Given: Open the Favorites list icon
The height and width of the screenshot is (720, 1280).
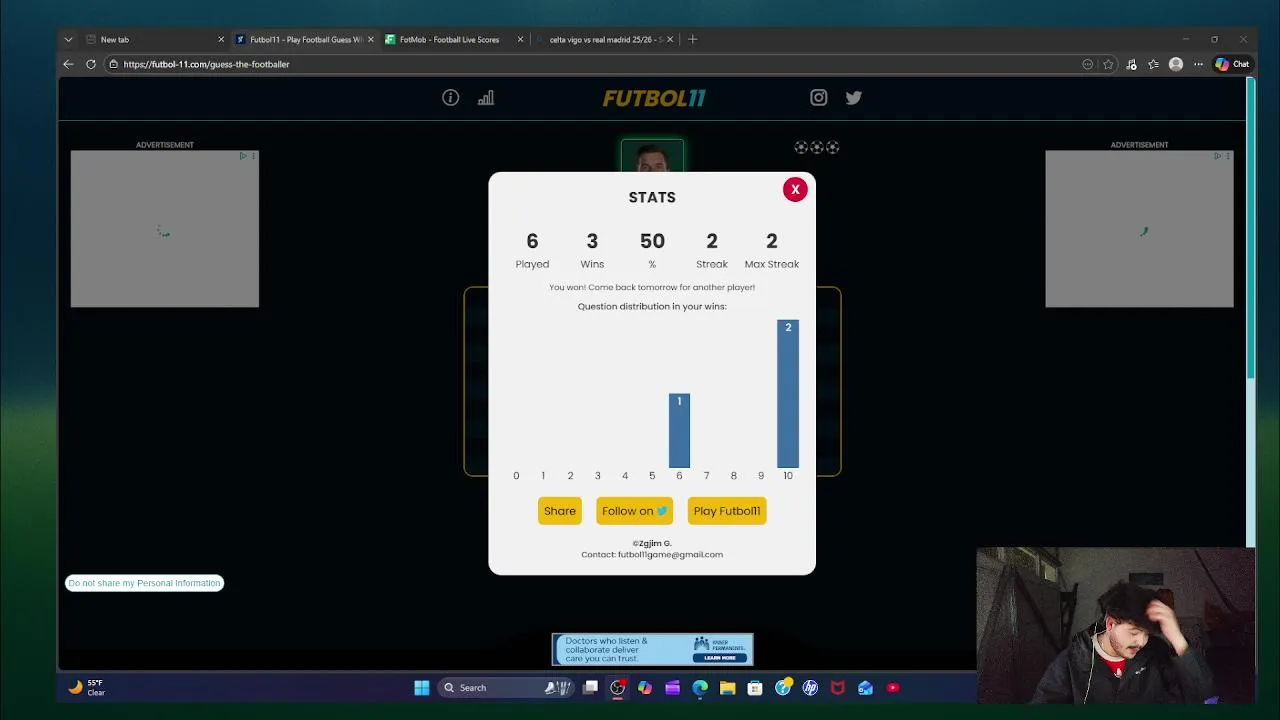Looking at the screenshot, I should [x=1154, y=64].
